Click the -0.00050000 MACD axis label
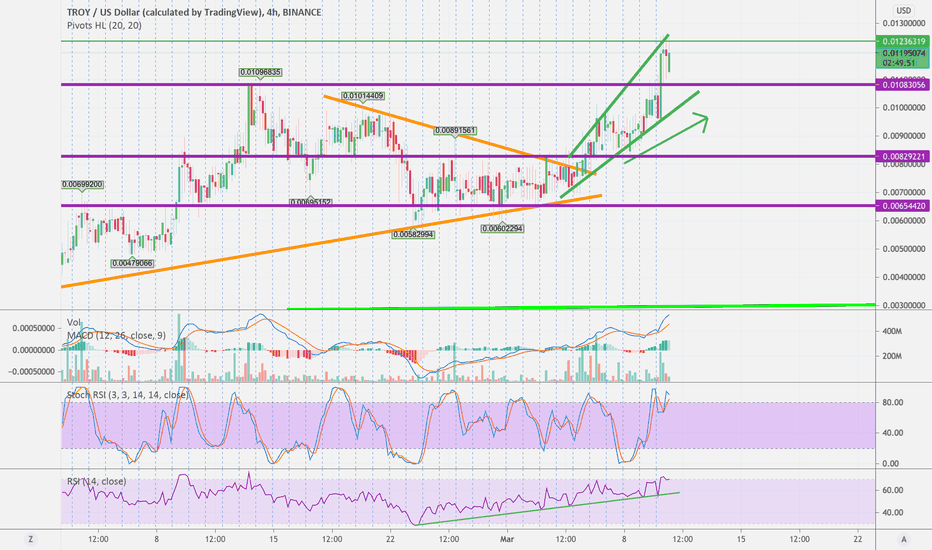This screenshot has width=932, height=550. [32, 372]
